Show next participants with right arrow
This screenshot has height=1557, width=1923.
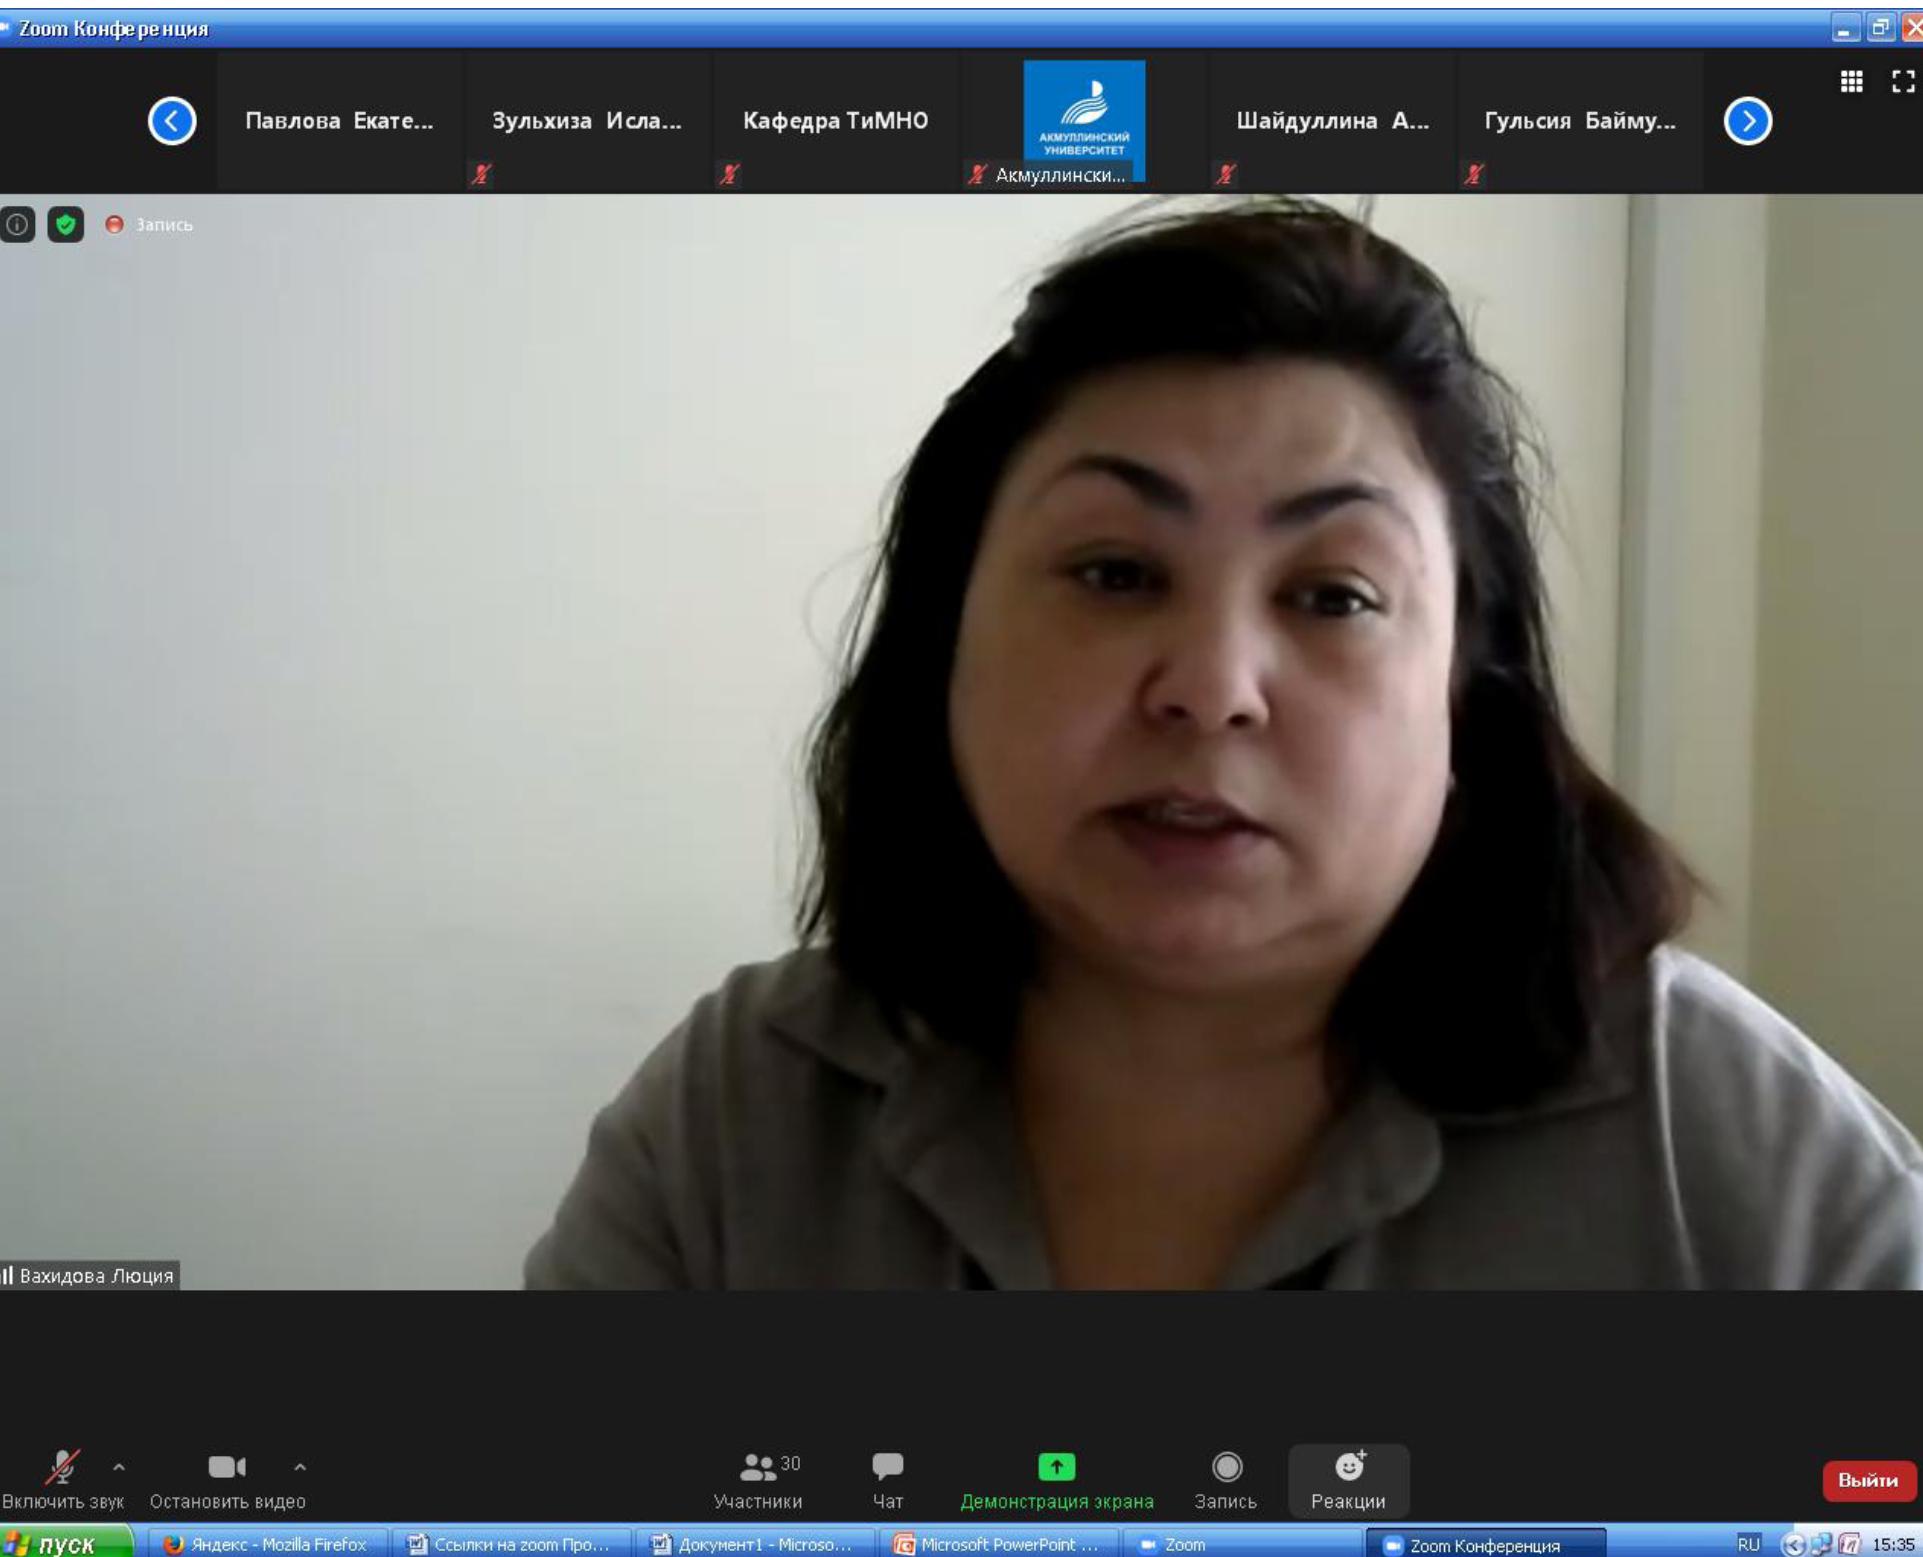[x=1747, y=121]
